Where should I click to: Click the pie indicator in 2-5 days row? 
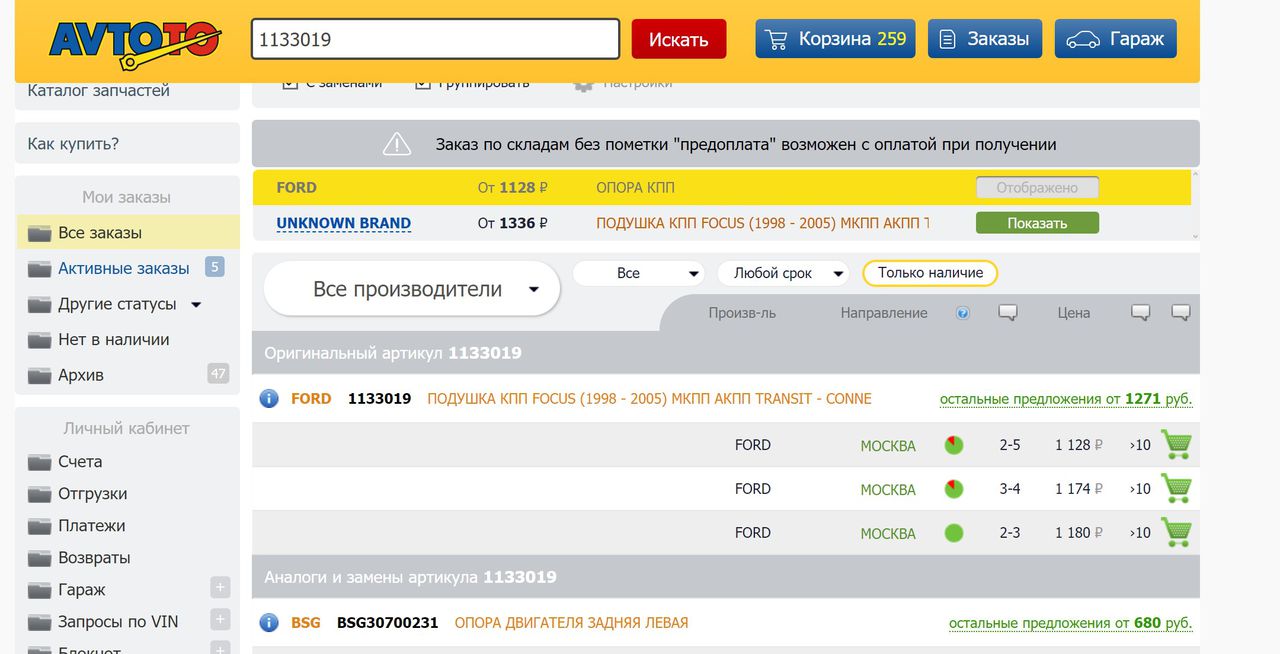point(954,445)
